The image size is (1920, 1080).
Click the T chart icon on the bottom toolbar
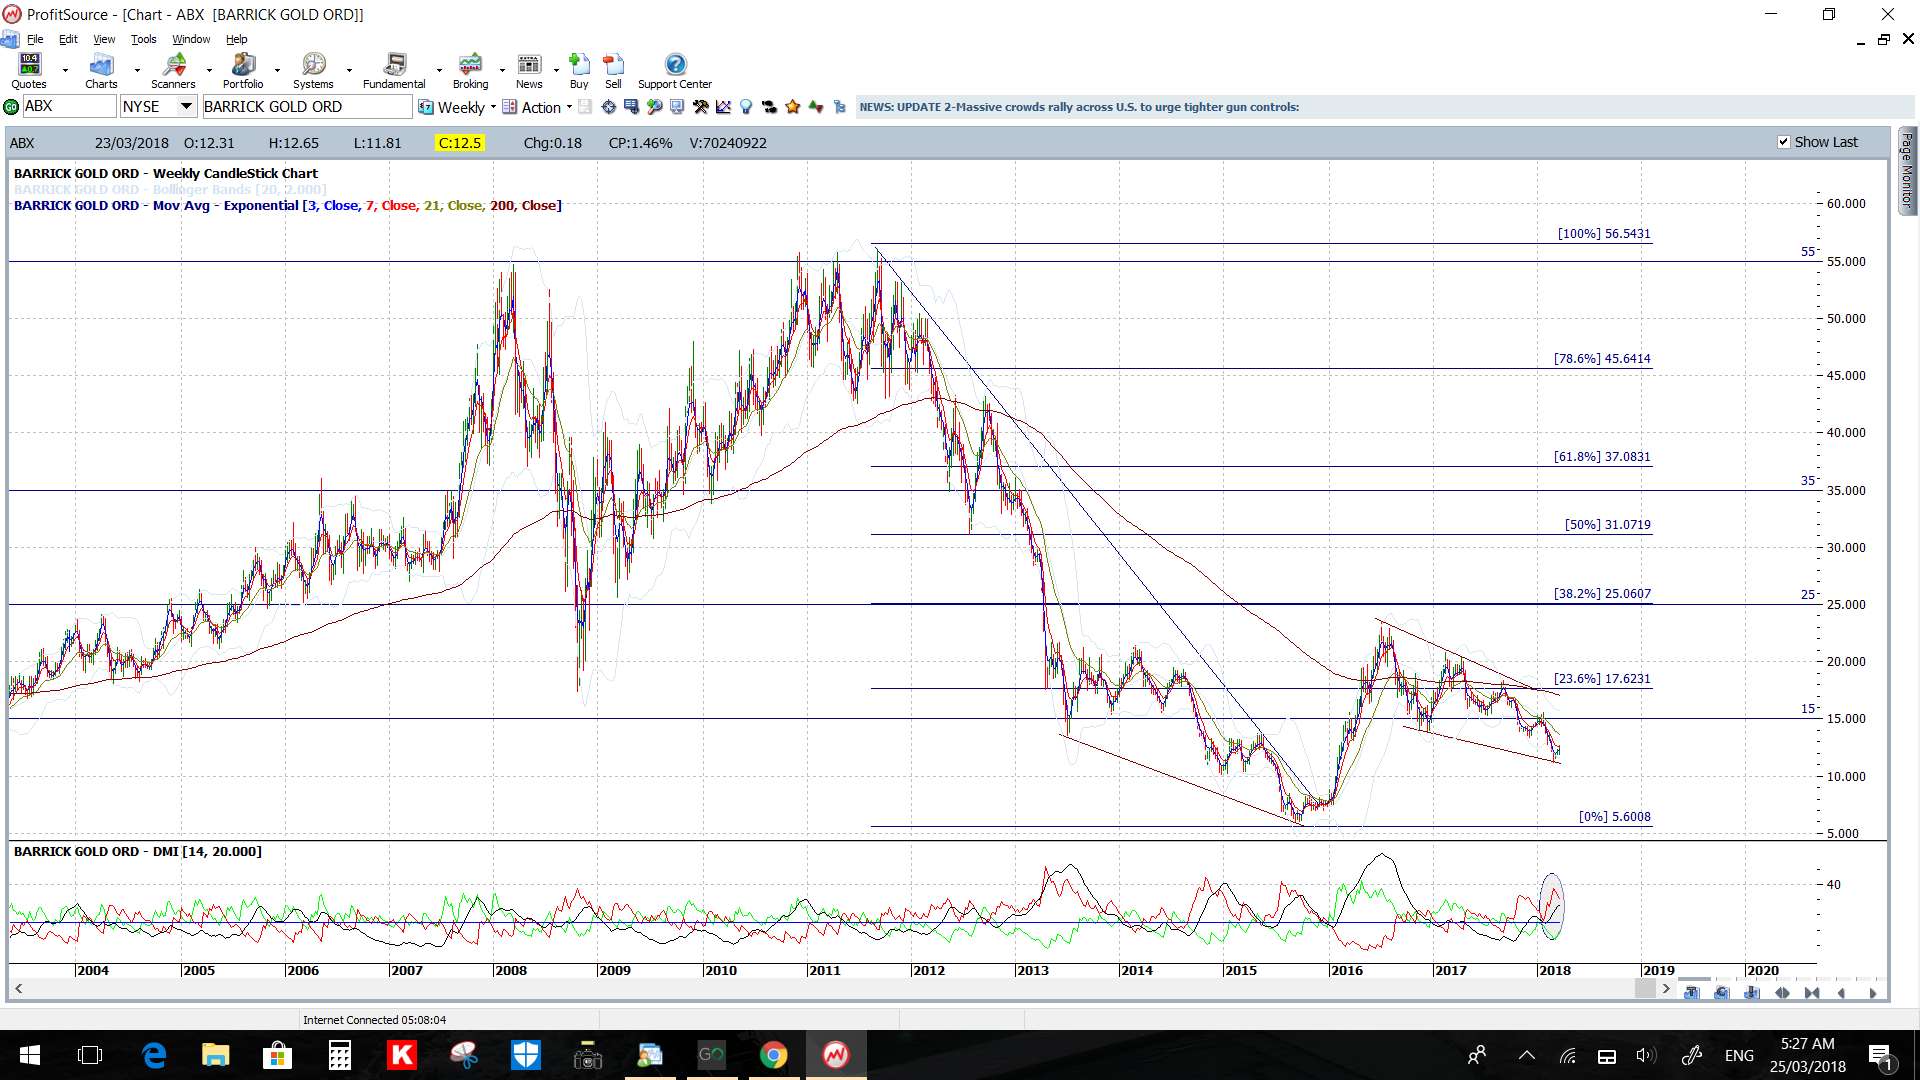click(x=1692, y=993)
